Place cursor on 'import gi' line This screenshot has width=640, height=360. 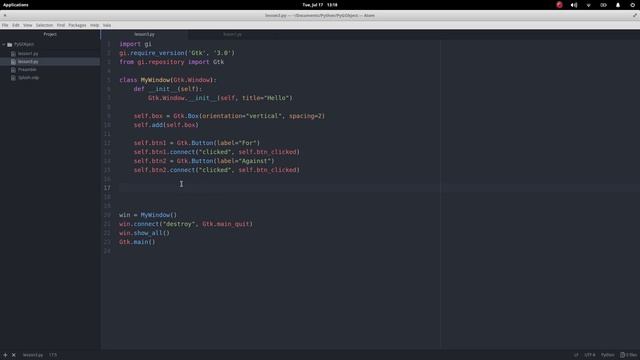(x=136, y=44)
